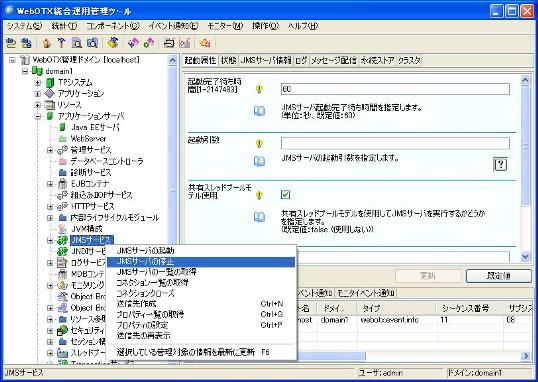538x382 pixels.
Task: Click WebServer node icon
Action: pyautogui.click(x=62, y=139)
